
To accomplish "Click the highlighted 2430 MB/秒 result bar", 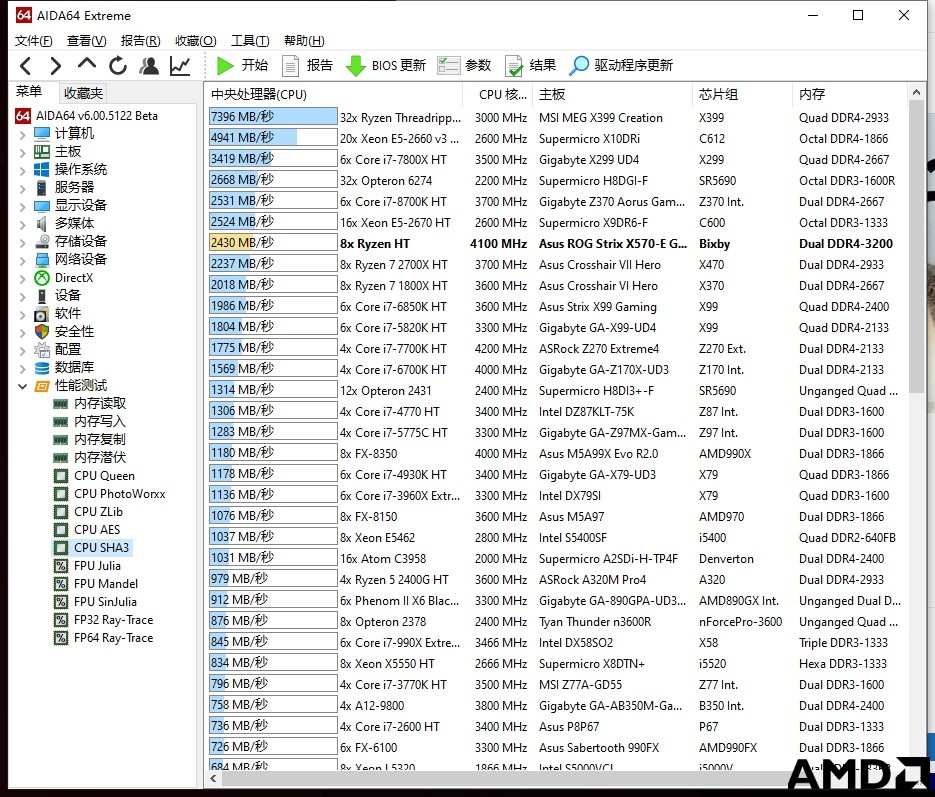I will 273,242.
